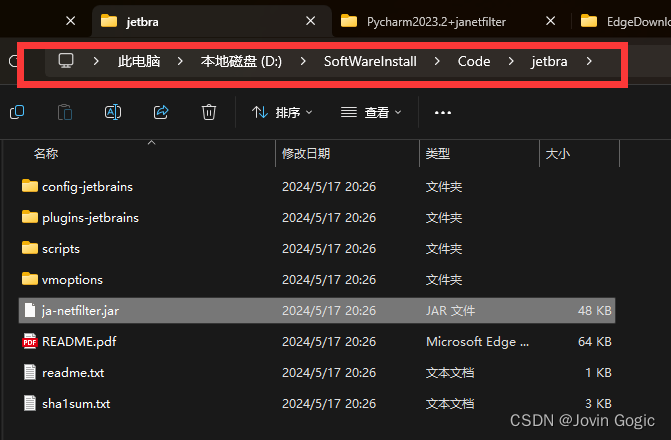Click the Pycharm2023.2+janetfilter tab folder icon
Viewport: 671px width, 440px height.
(349, 21)
